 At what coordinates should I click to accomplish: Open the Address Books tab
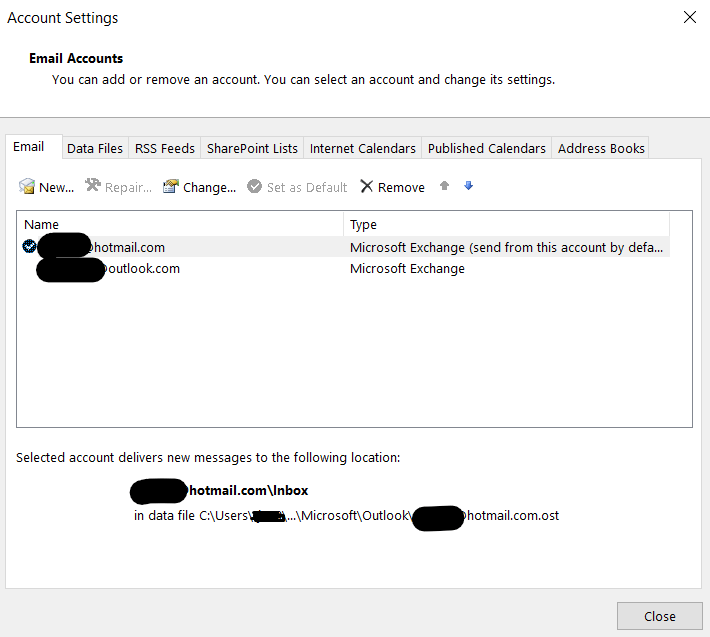pos(601,148)
